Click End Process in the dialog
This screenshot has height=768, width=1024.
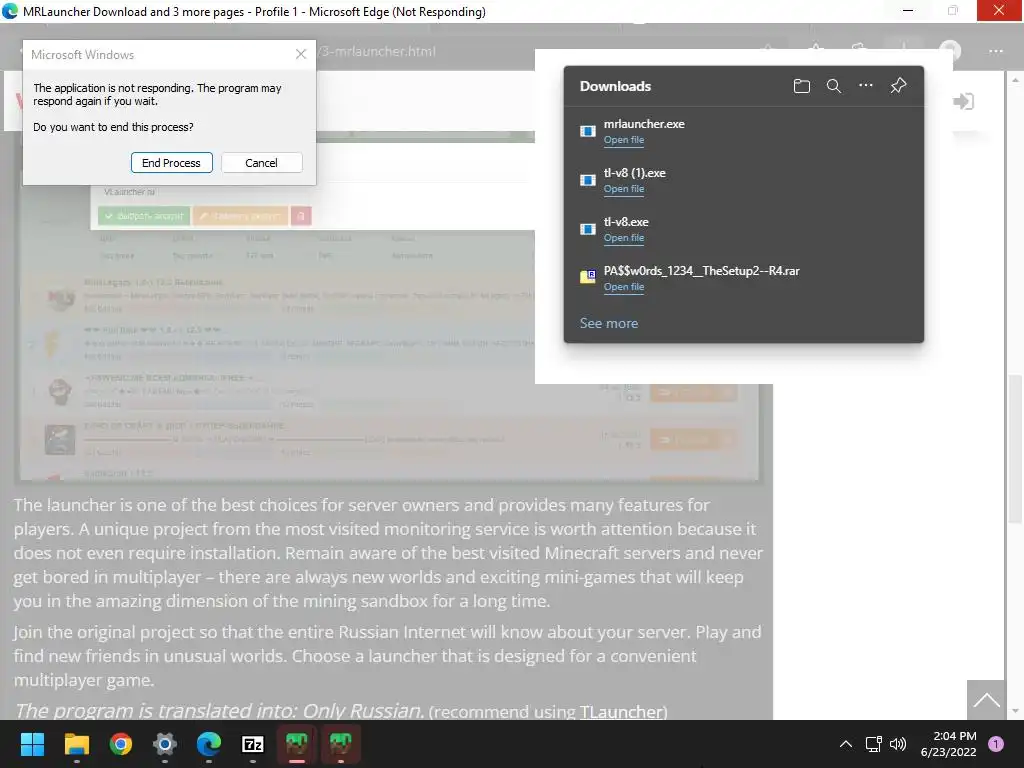click(x=172, y=163)
